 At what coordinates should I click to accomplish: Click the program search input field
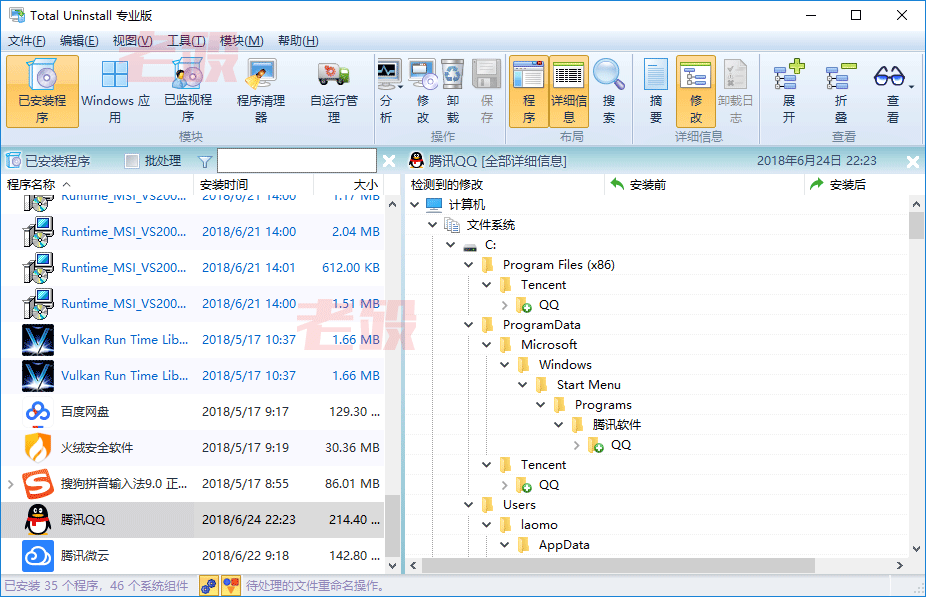296,161
